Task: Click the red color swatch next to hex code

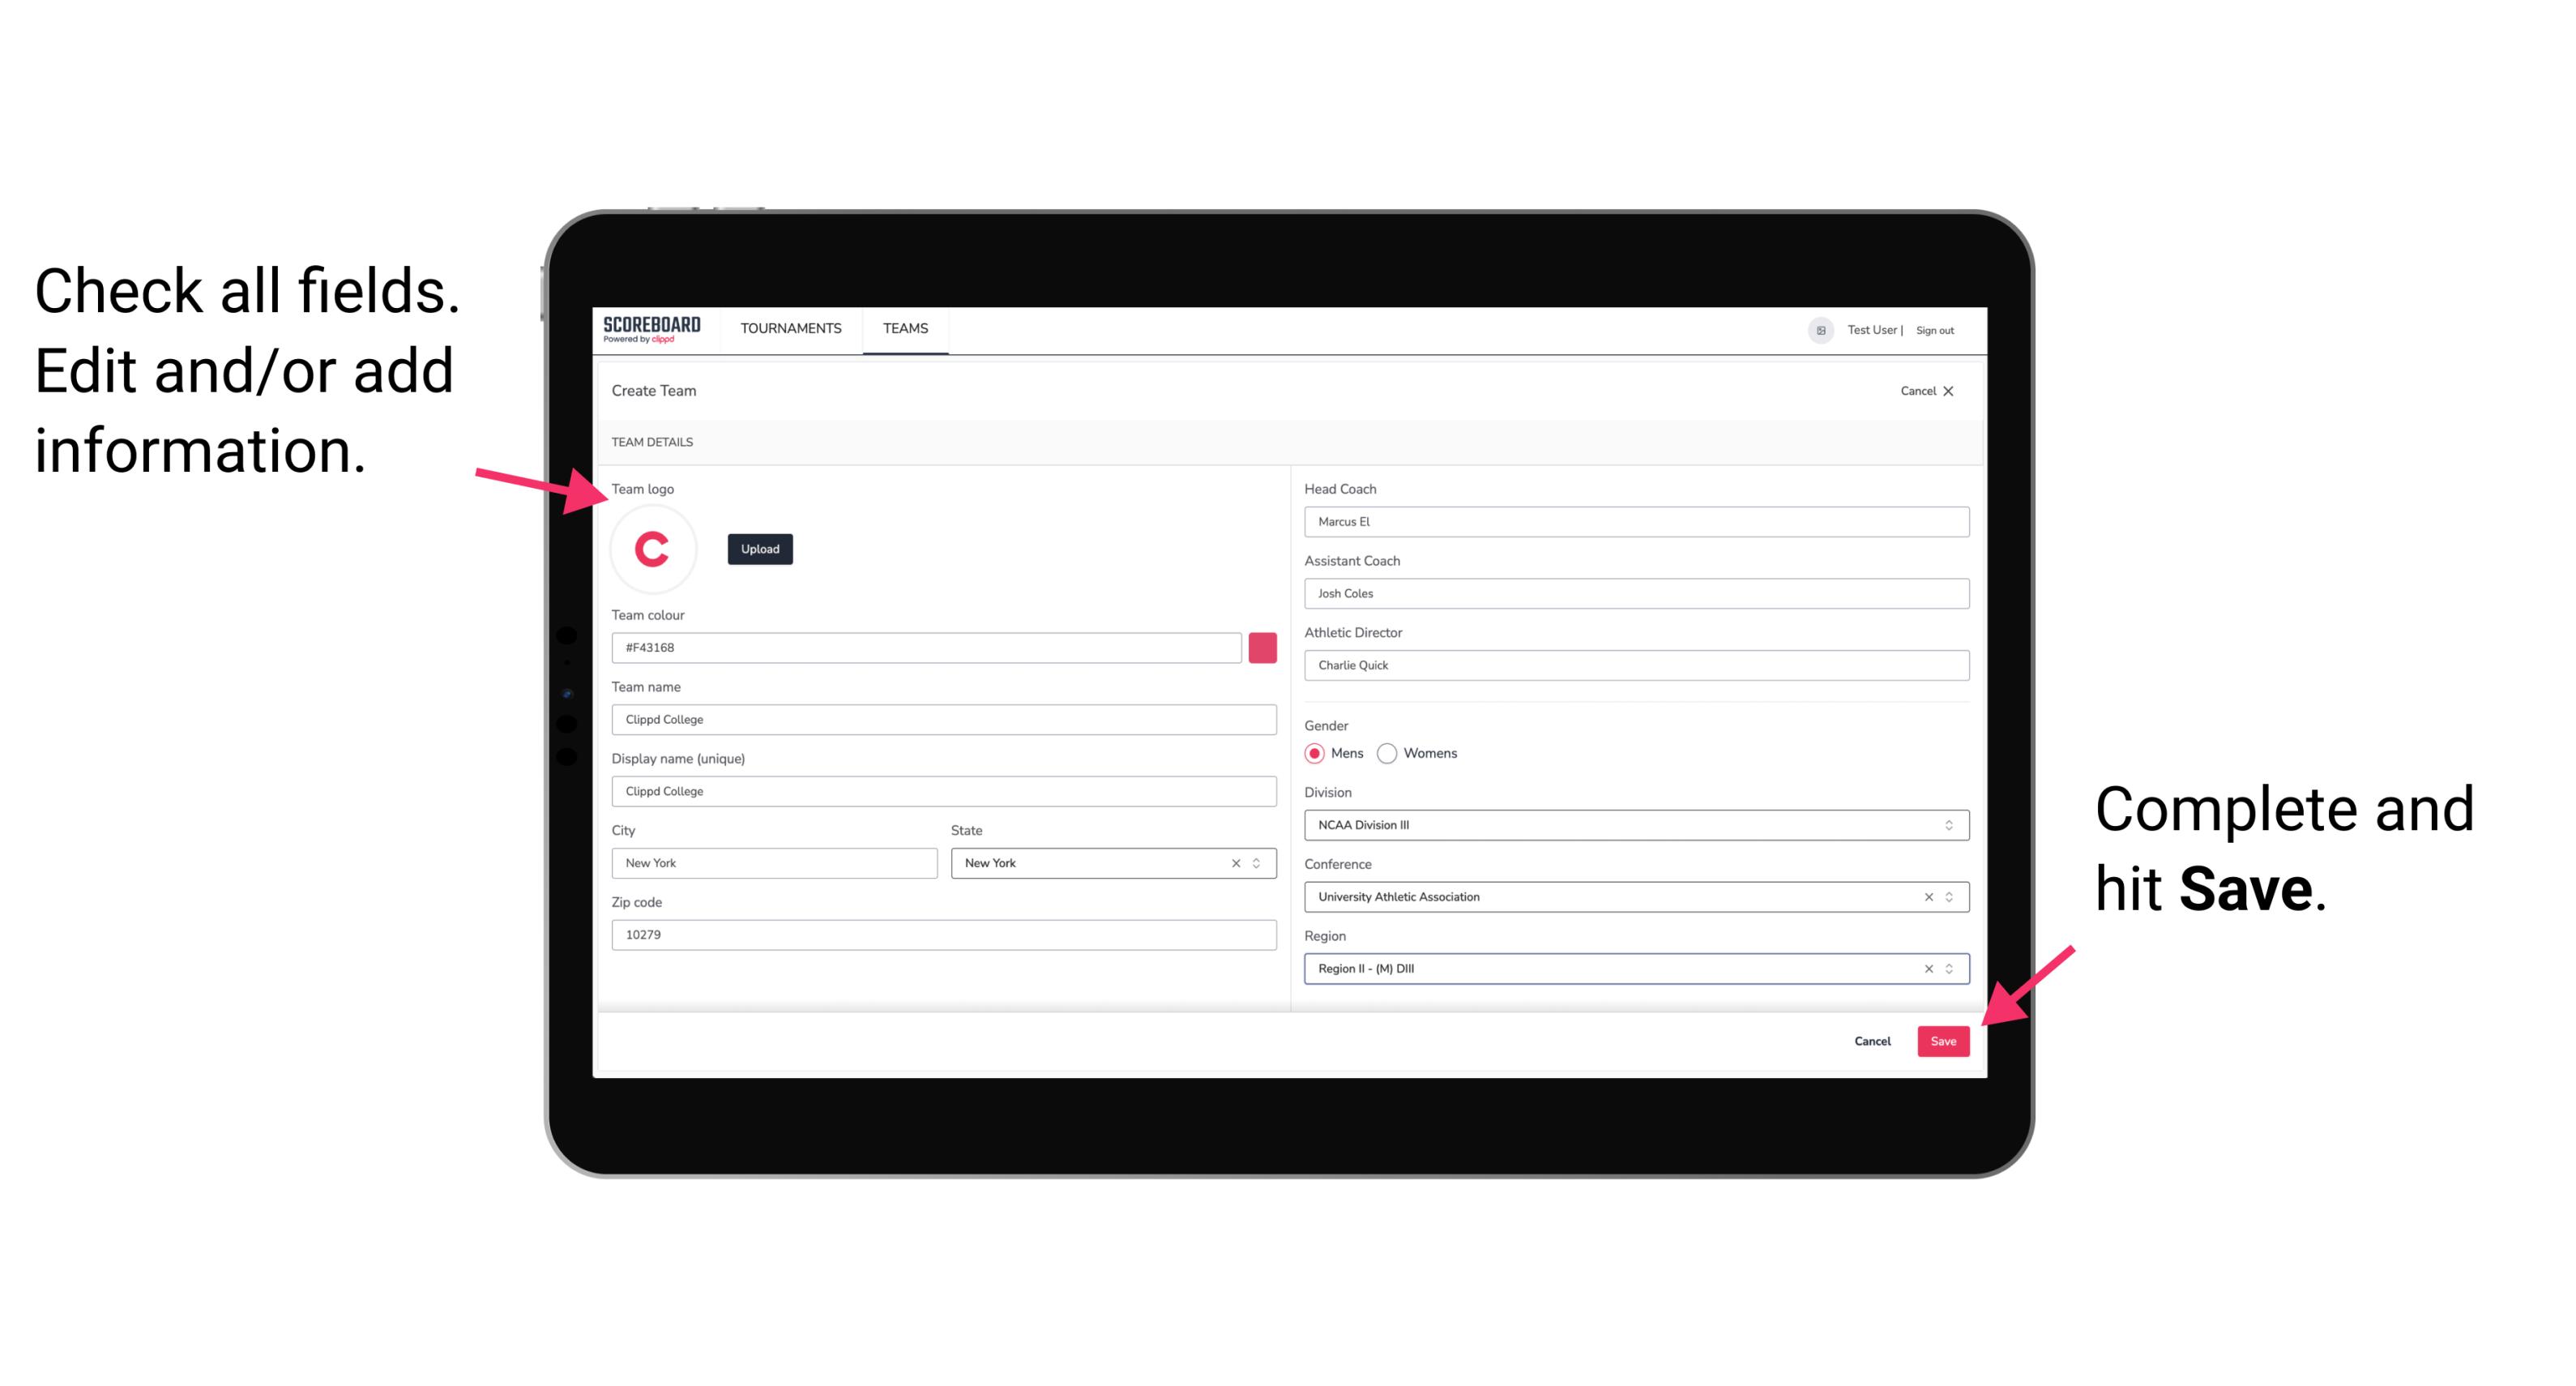Action: [x=1262, y=648]
